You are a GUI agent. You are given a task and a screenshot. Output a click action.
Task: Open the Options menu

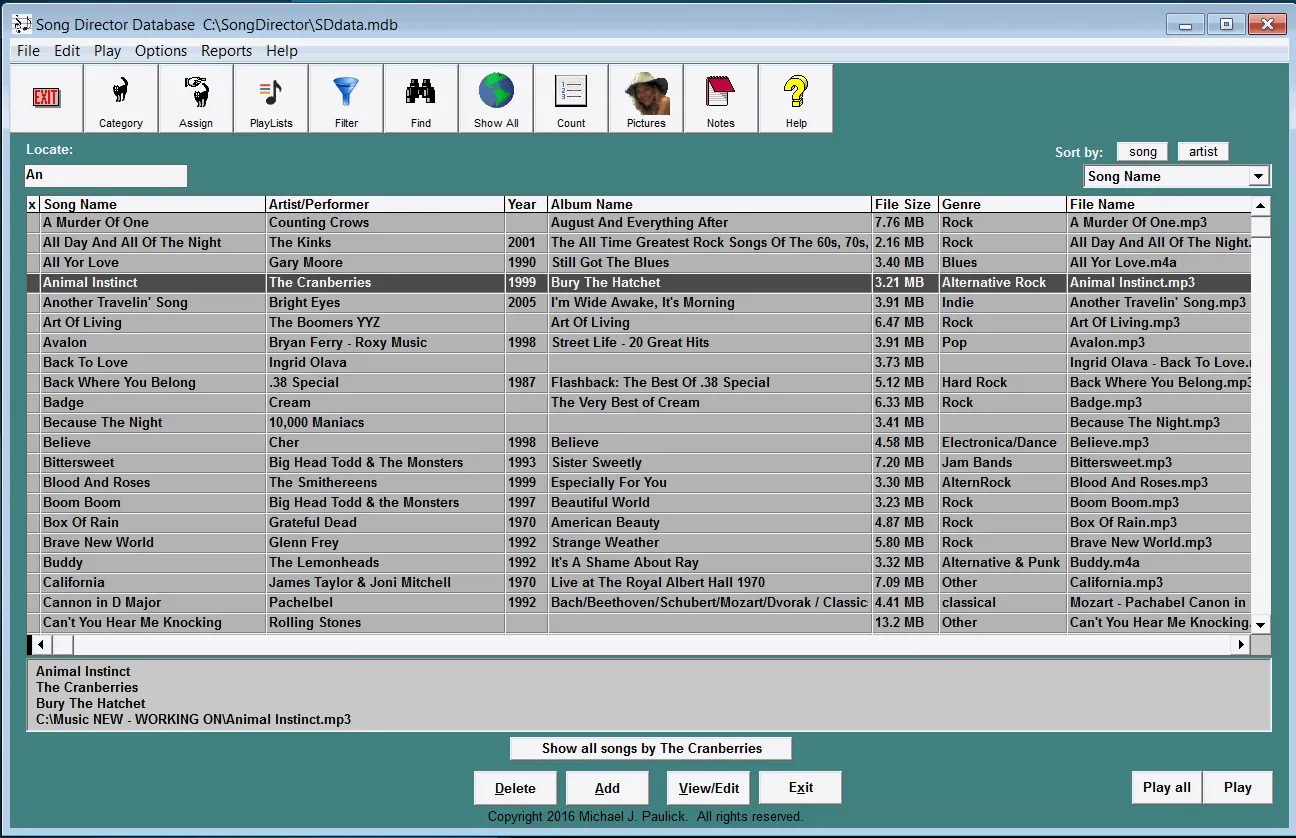[x=160, y=50]
